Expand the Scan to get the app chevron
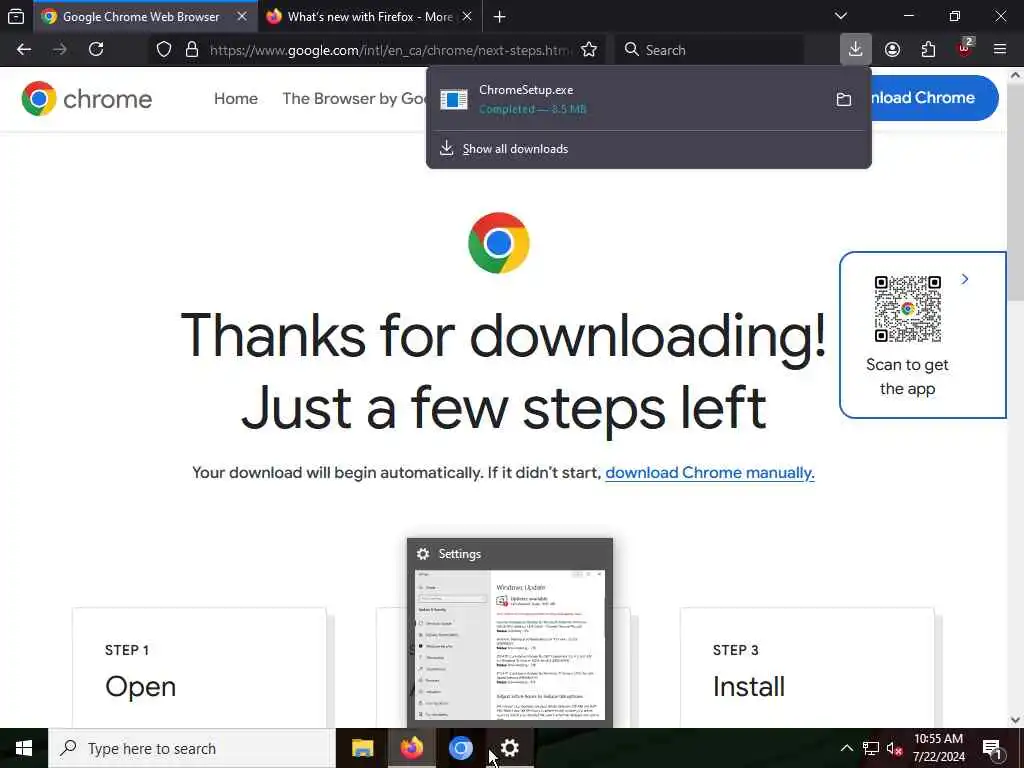 (965, 280)
